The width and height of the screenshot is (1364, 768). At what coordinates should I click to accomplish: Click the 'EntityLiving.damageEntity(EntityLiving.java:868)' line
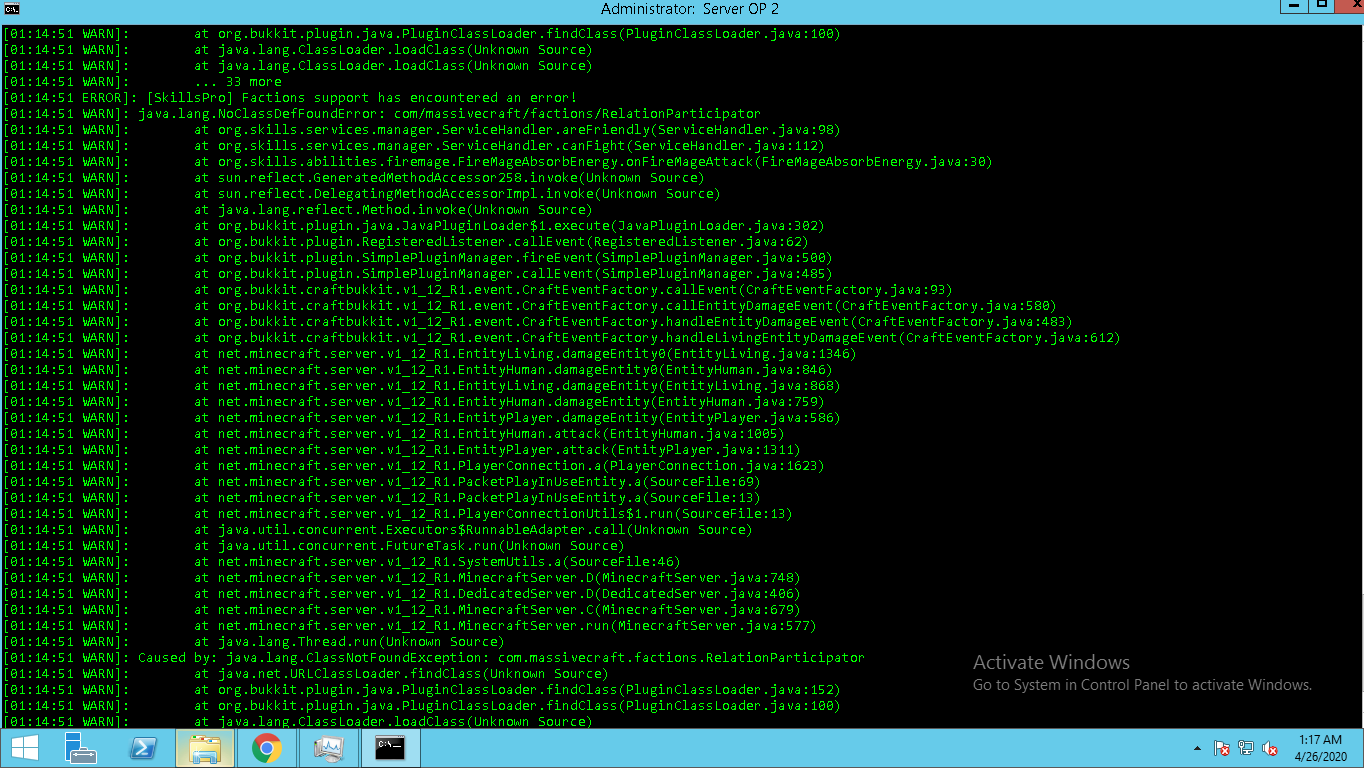point(421,386)
